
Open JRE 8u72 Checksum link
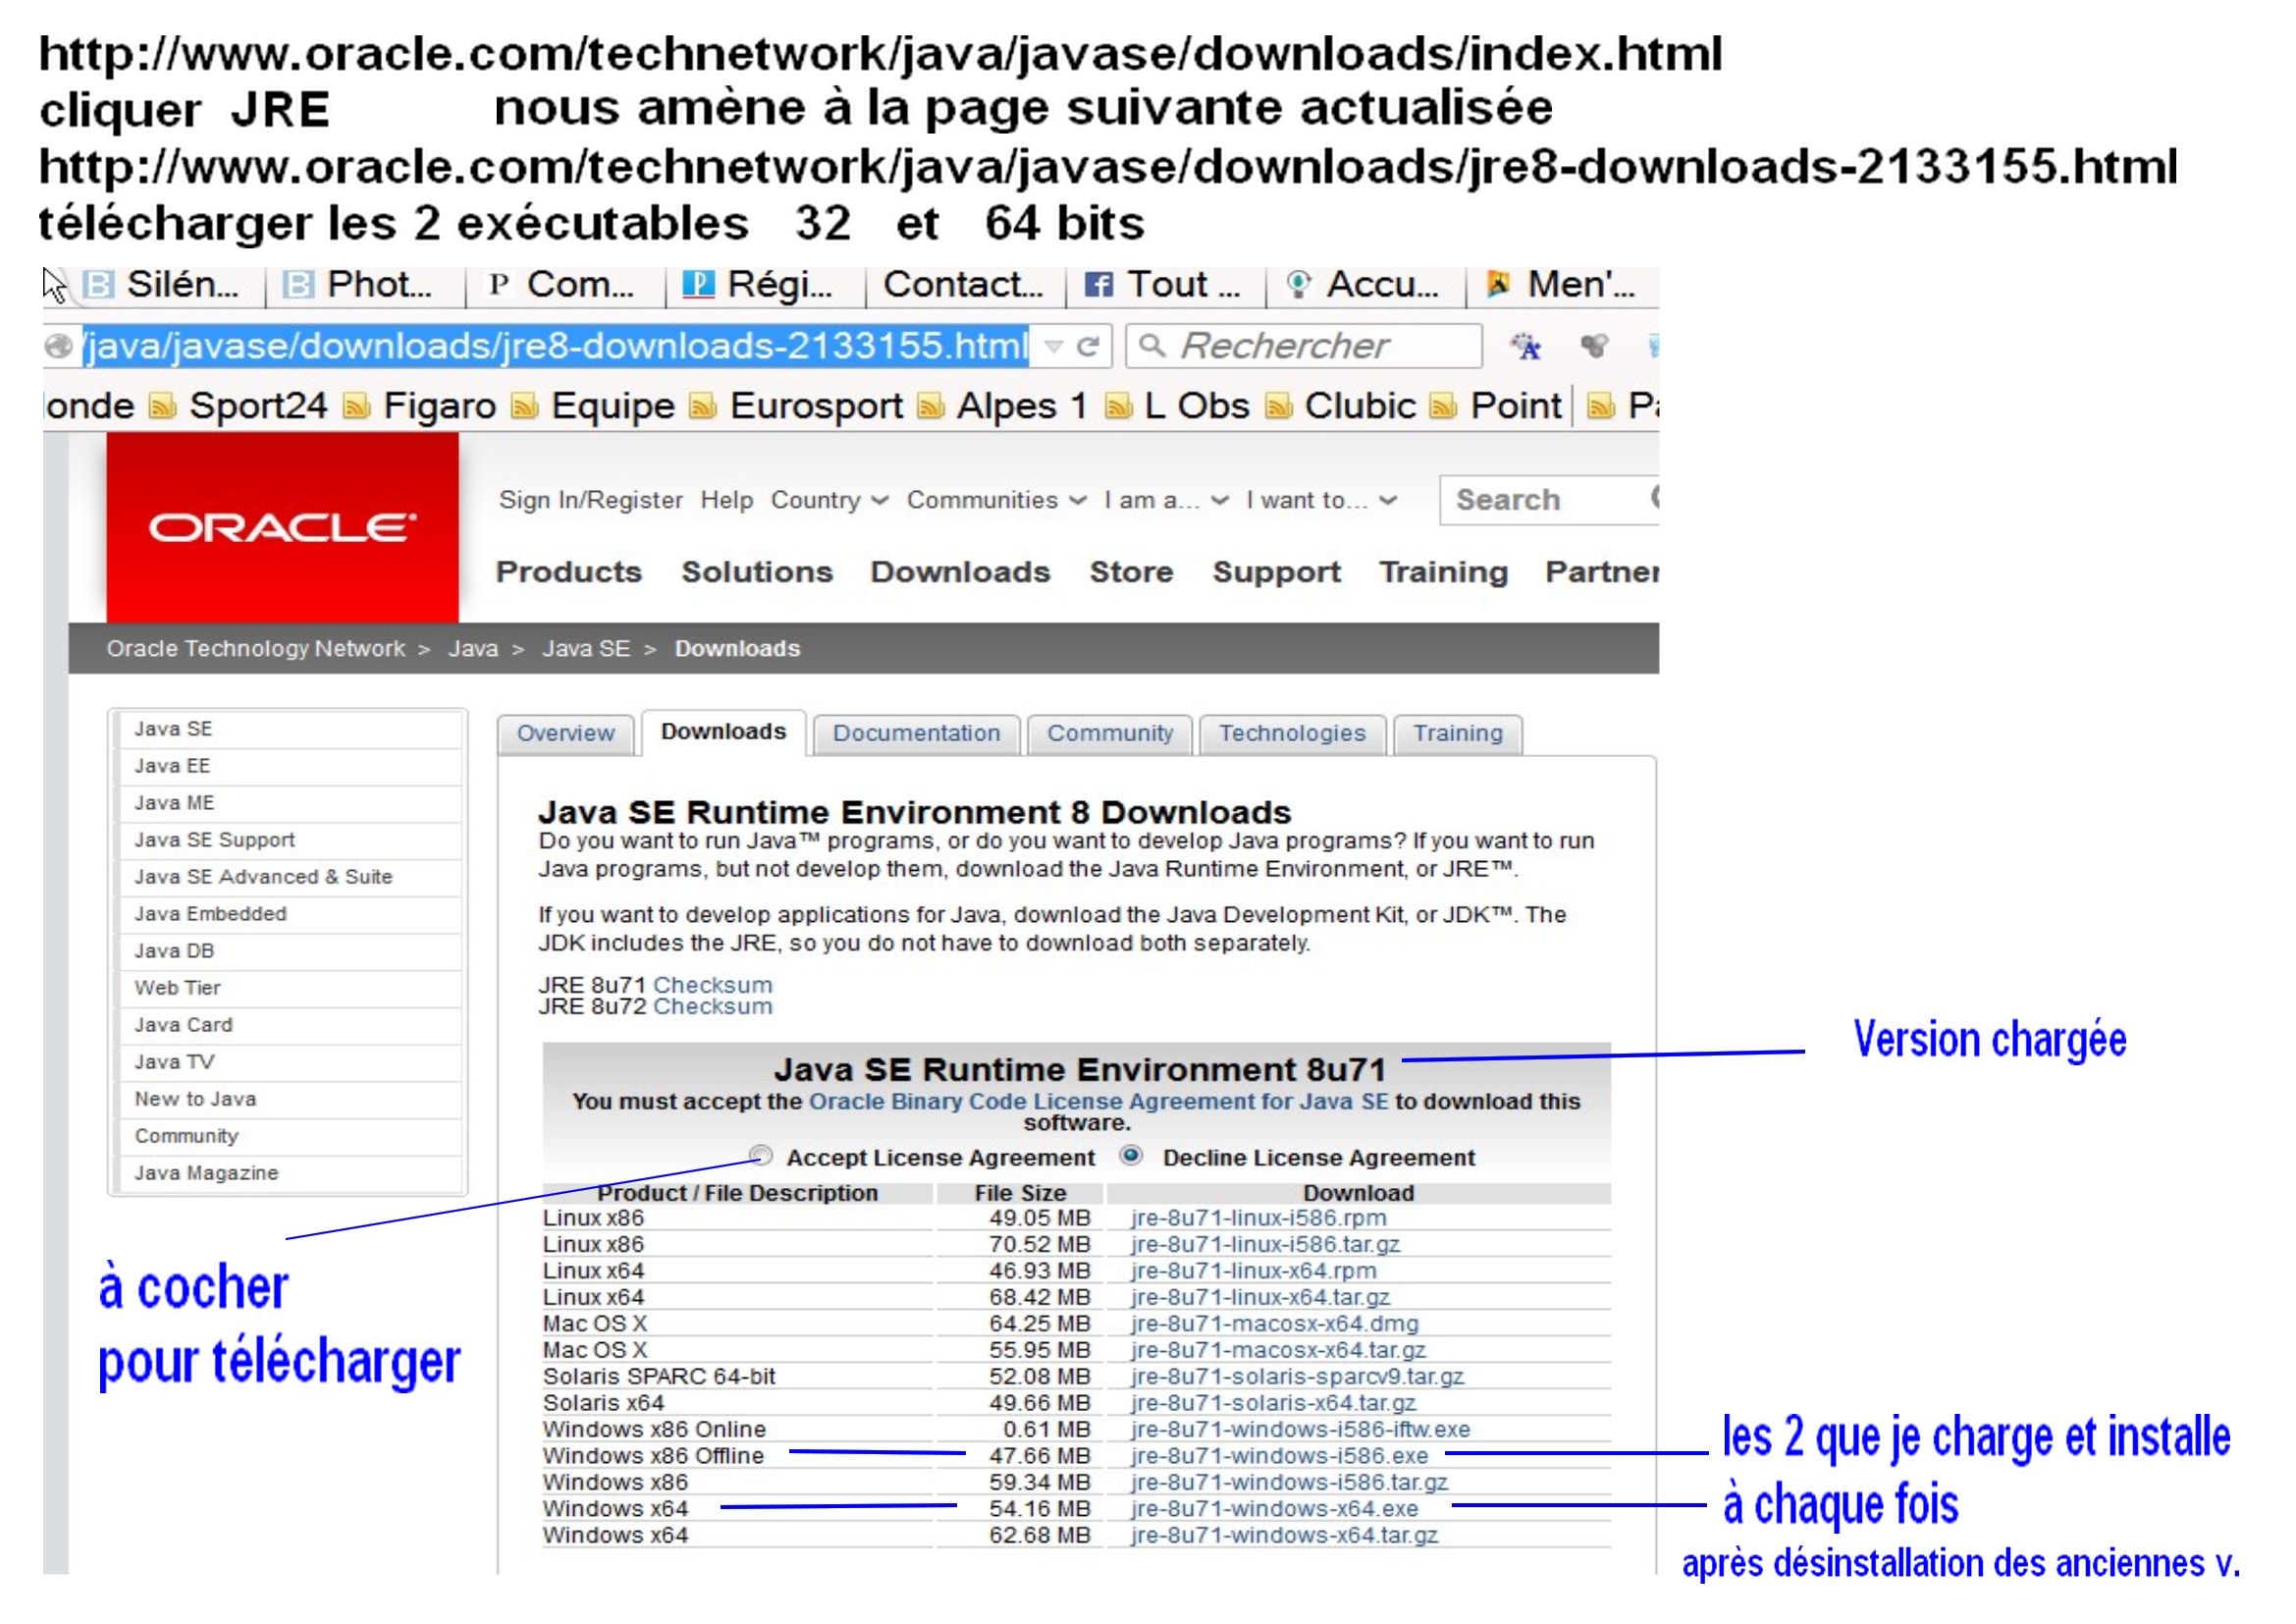tap(713, 1007)
